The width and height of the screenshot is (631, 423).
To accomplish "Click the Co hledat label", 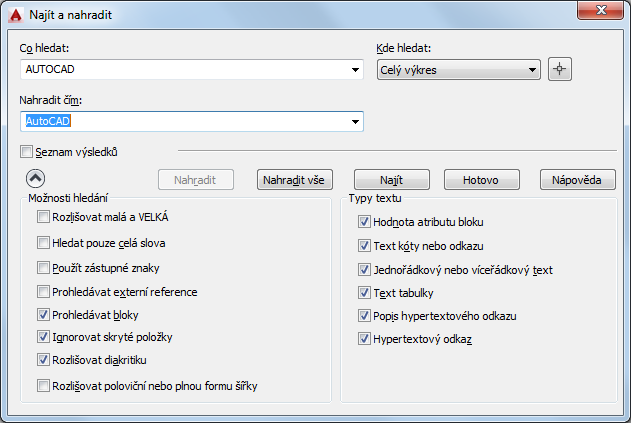I will click(44, 48).
